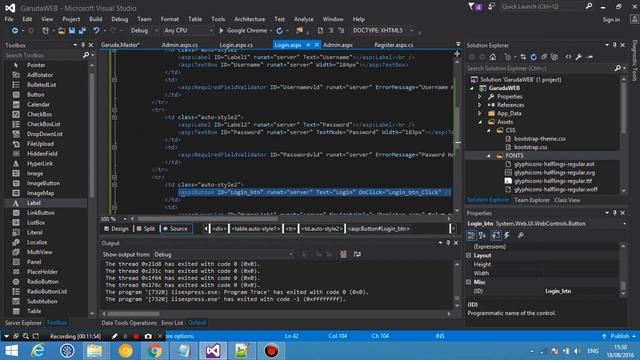This screenshot has width=640, height=360.
Task: Collapse the FONTS folder node
Action: [489, 156]
